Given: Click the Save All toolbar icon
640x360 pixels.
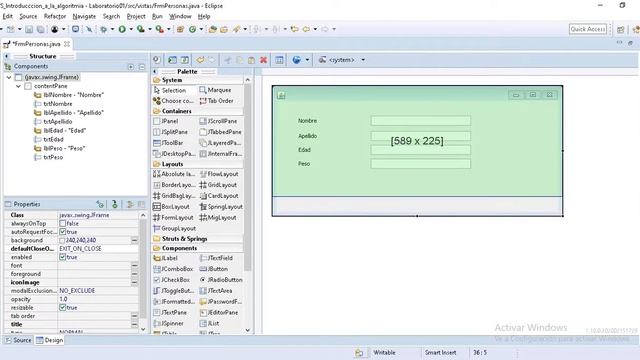Looking at the screenshot, I should click(41, 29).
